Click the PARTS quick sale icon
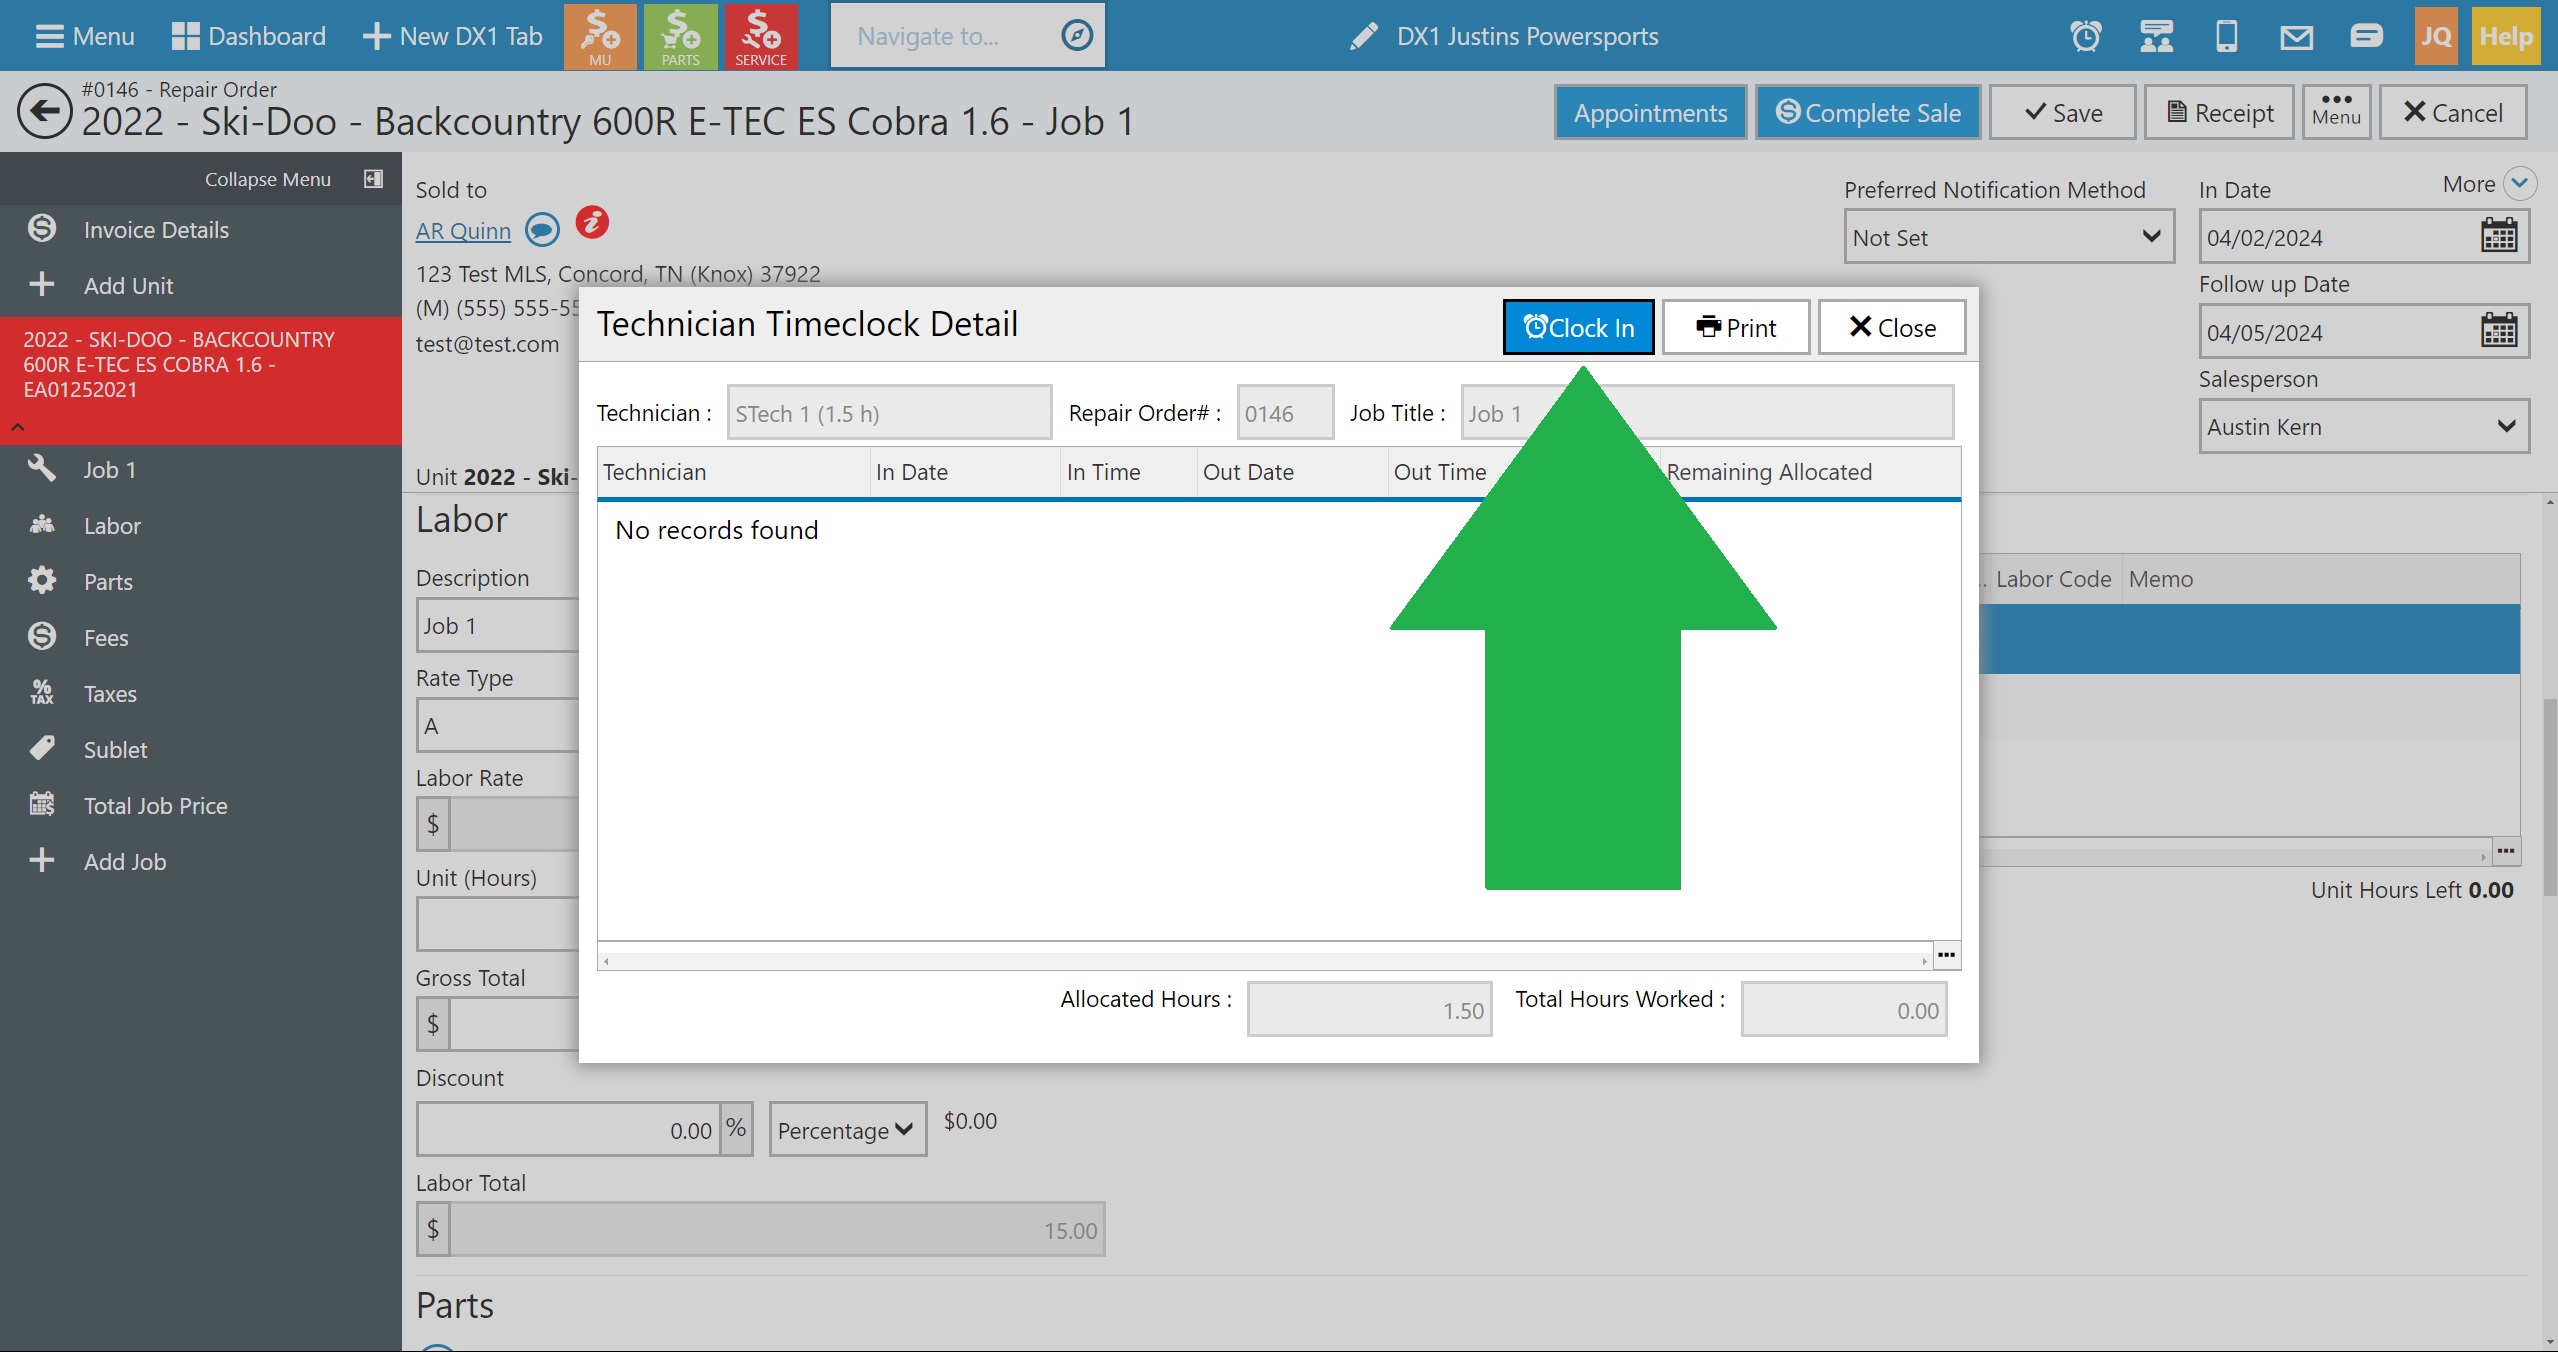This screenshot has width=2558, height=1352. [680, 36]
